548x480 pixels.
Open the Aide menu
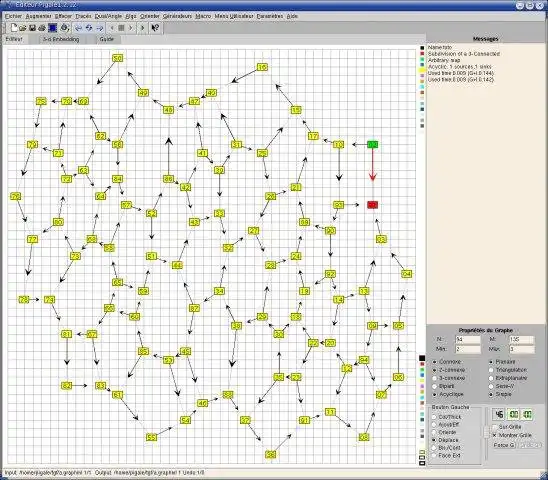tap(292, 16)
